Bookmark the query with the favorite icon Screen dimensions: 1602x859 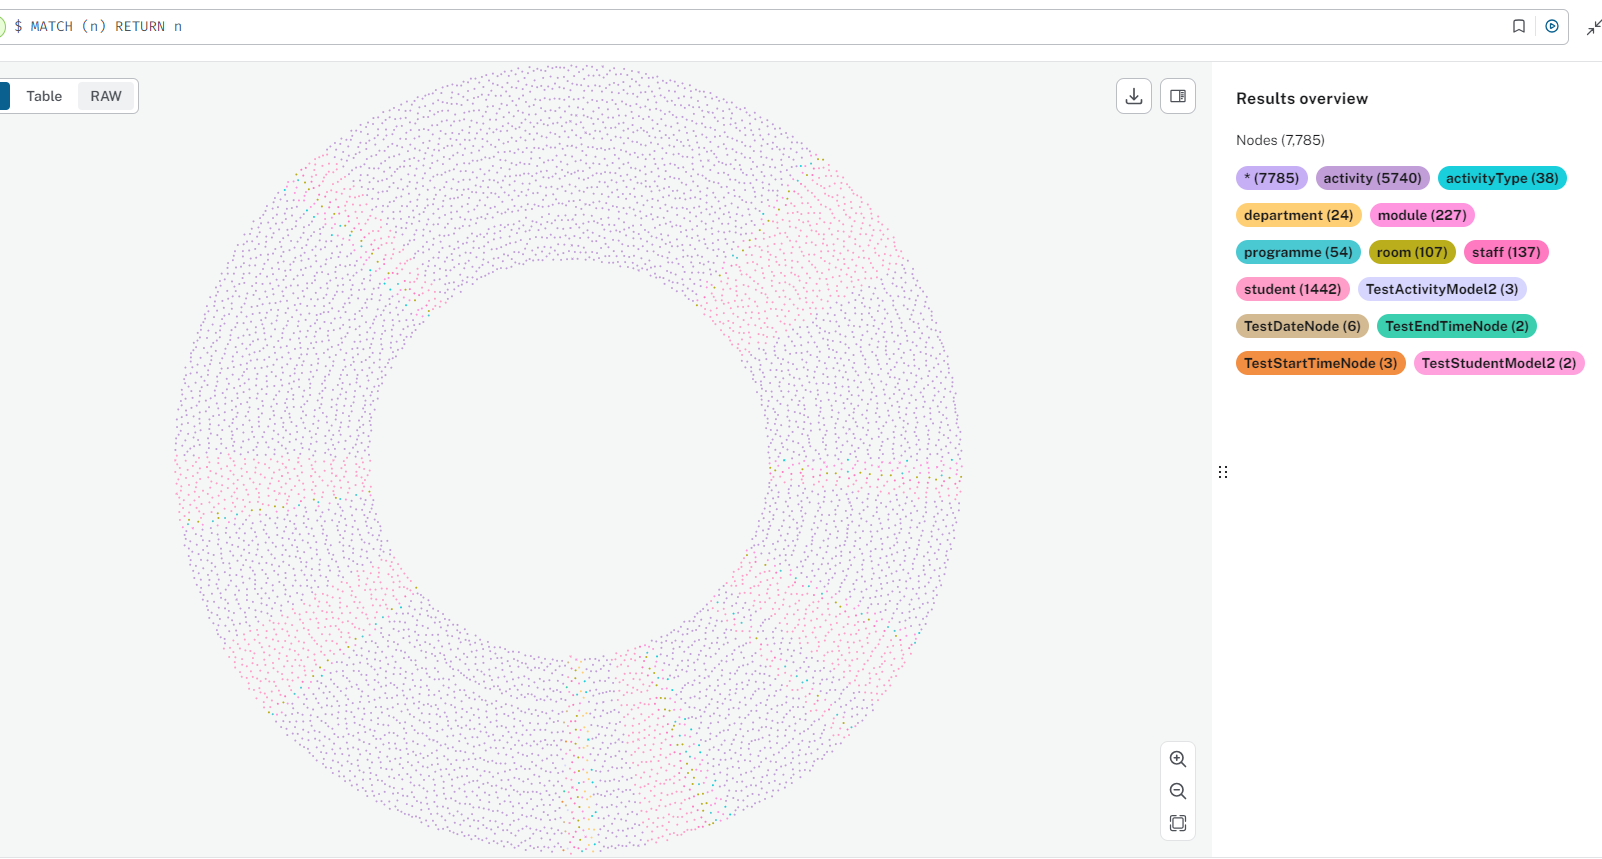(1518, 26)
